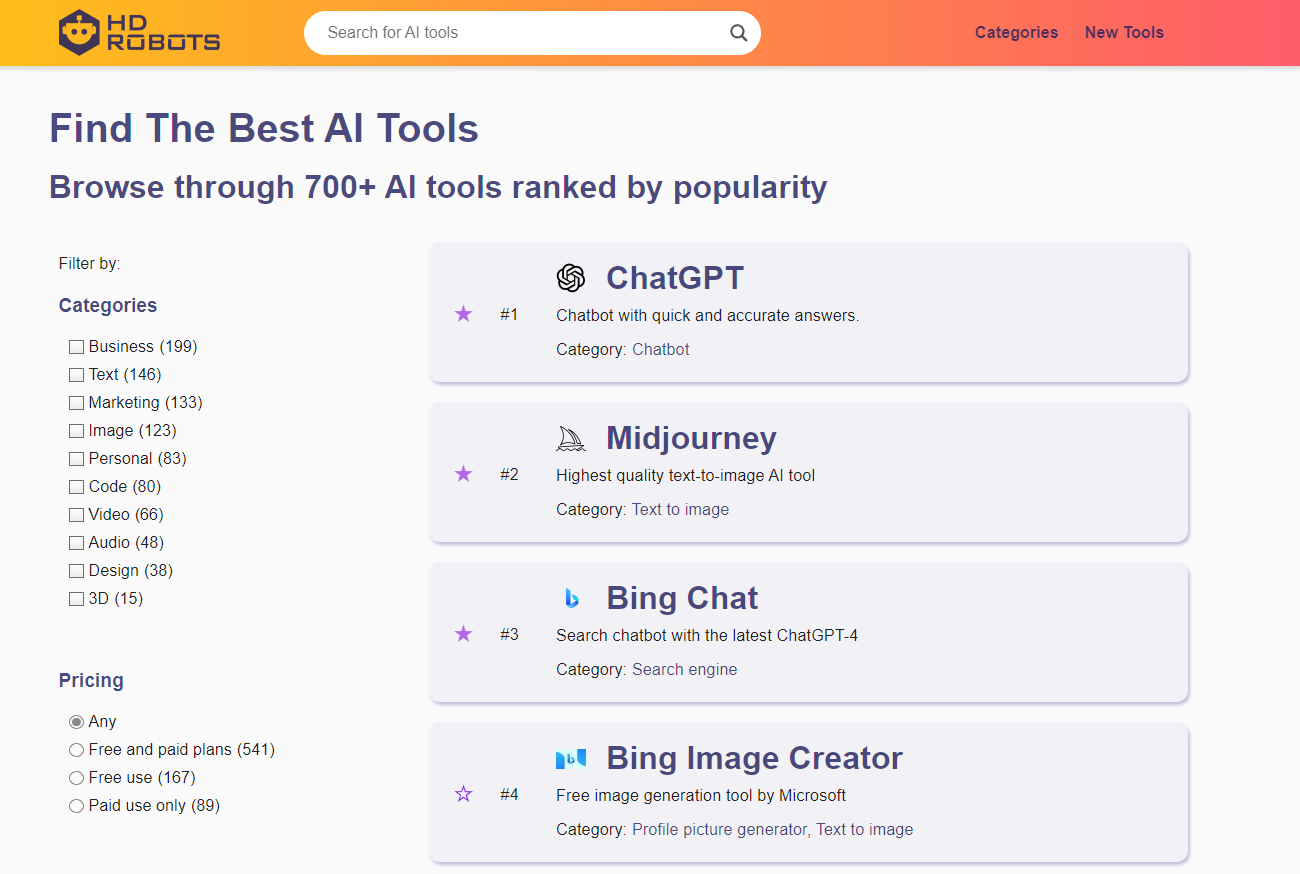This screenshot has width=1300, height=874.
Task: Open Text to image link under Bing Image Creator
Action: pyautogui.click(x=864, y=829)
